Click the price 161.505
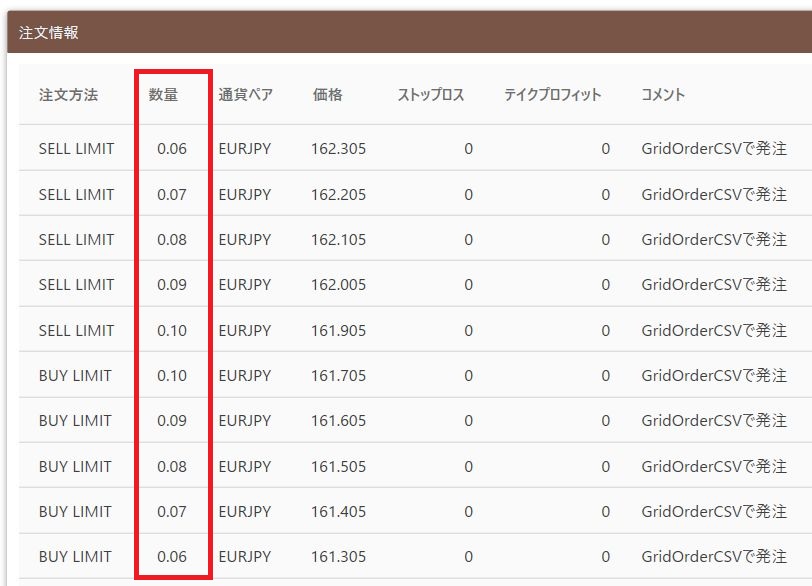 pyautogui.click(x=339, y=466)
